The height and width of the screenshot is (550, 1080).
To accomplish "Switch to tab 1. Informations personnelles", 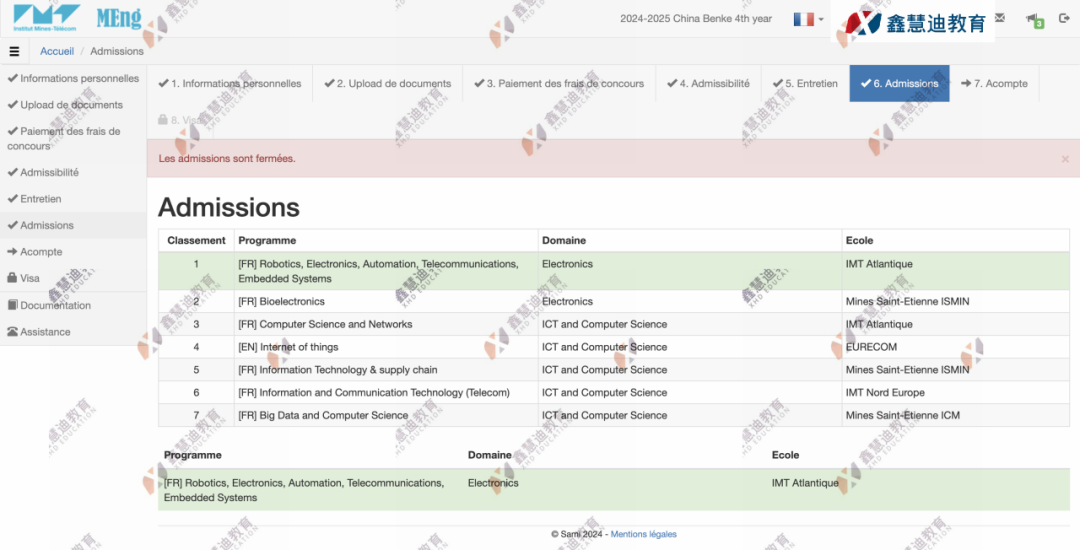I will pos(230,83).
